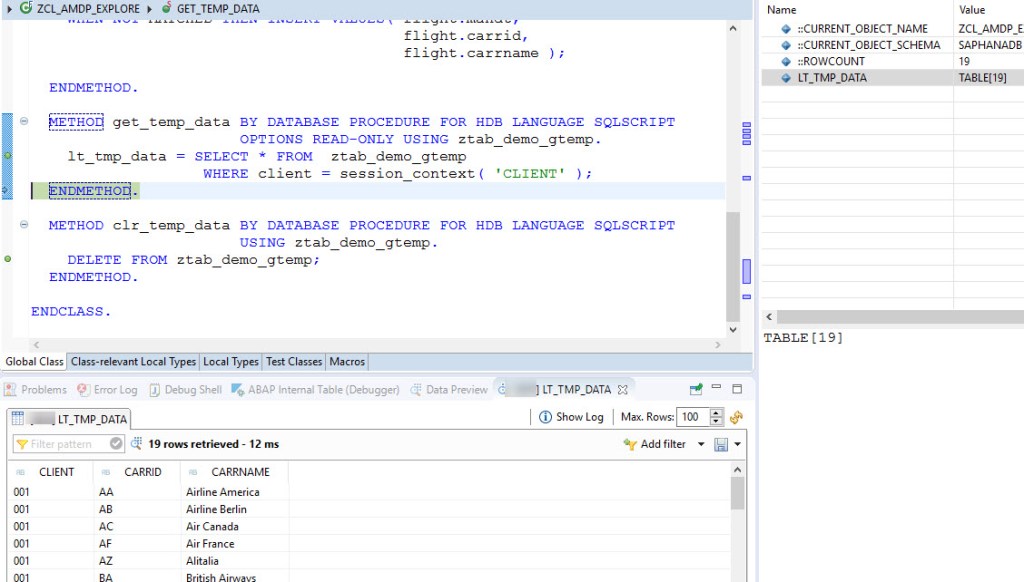Click the ZCL_AMDP_EXPLORE class icon in breadcrumb
Viewport: 1024px width, 582px height.
pyautogui.click(x=24, y=9)
